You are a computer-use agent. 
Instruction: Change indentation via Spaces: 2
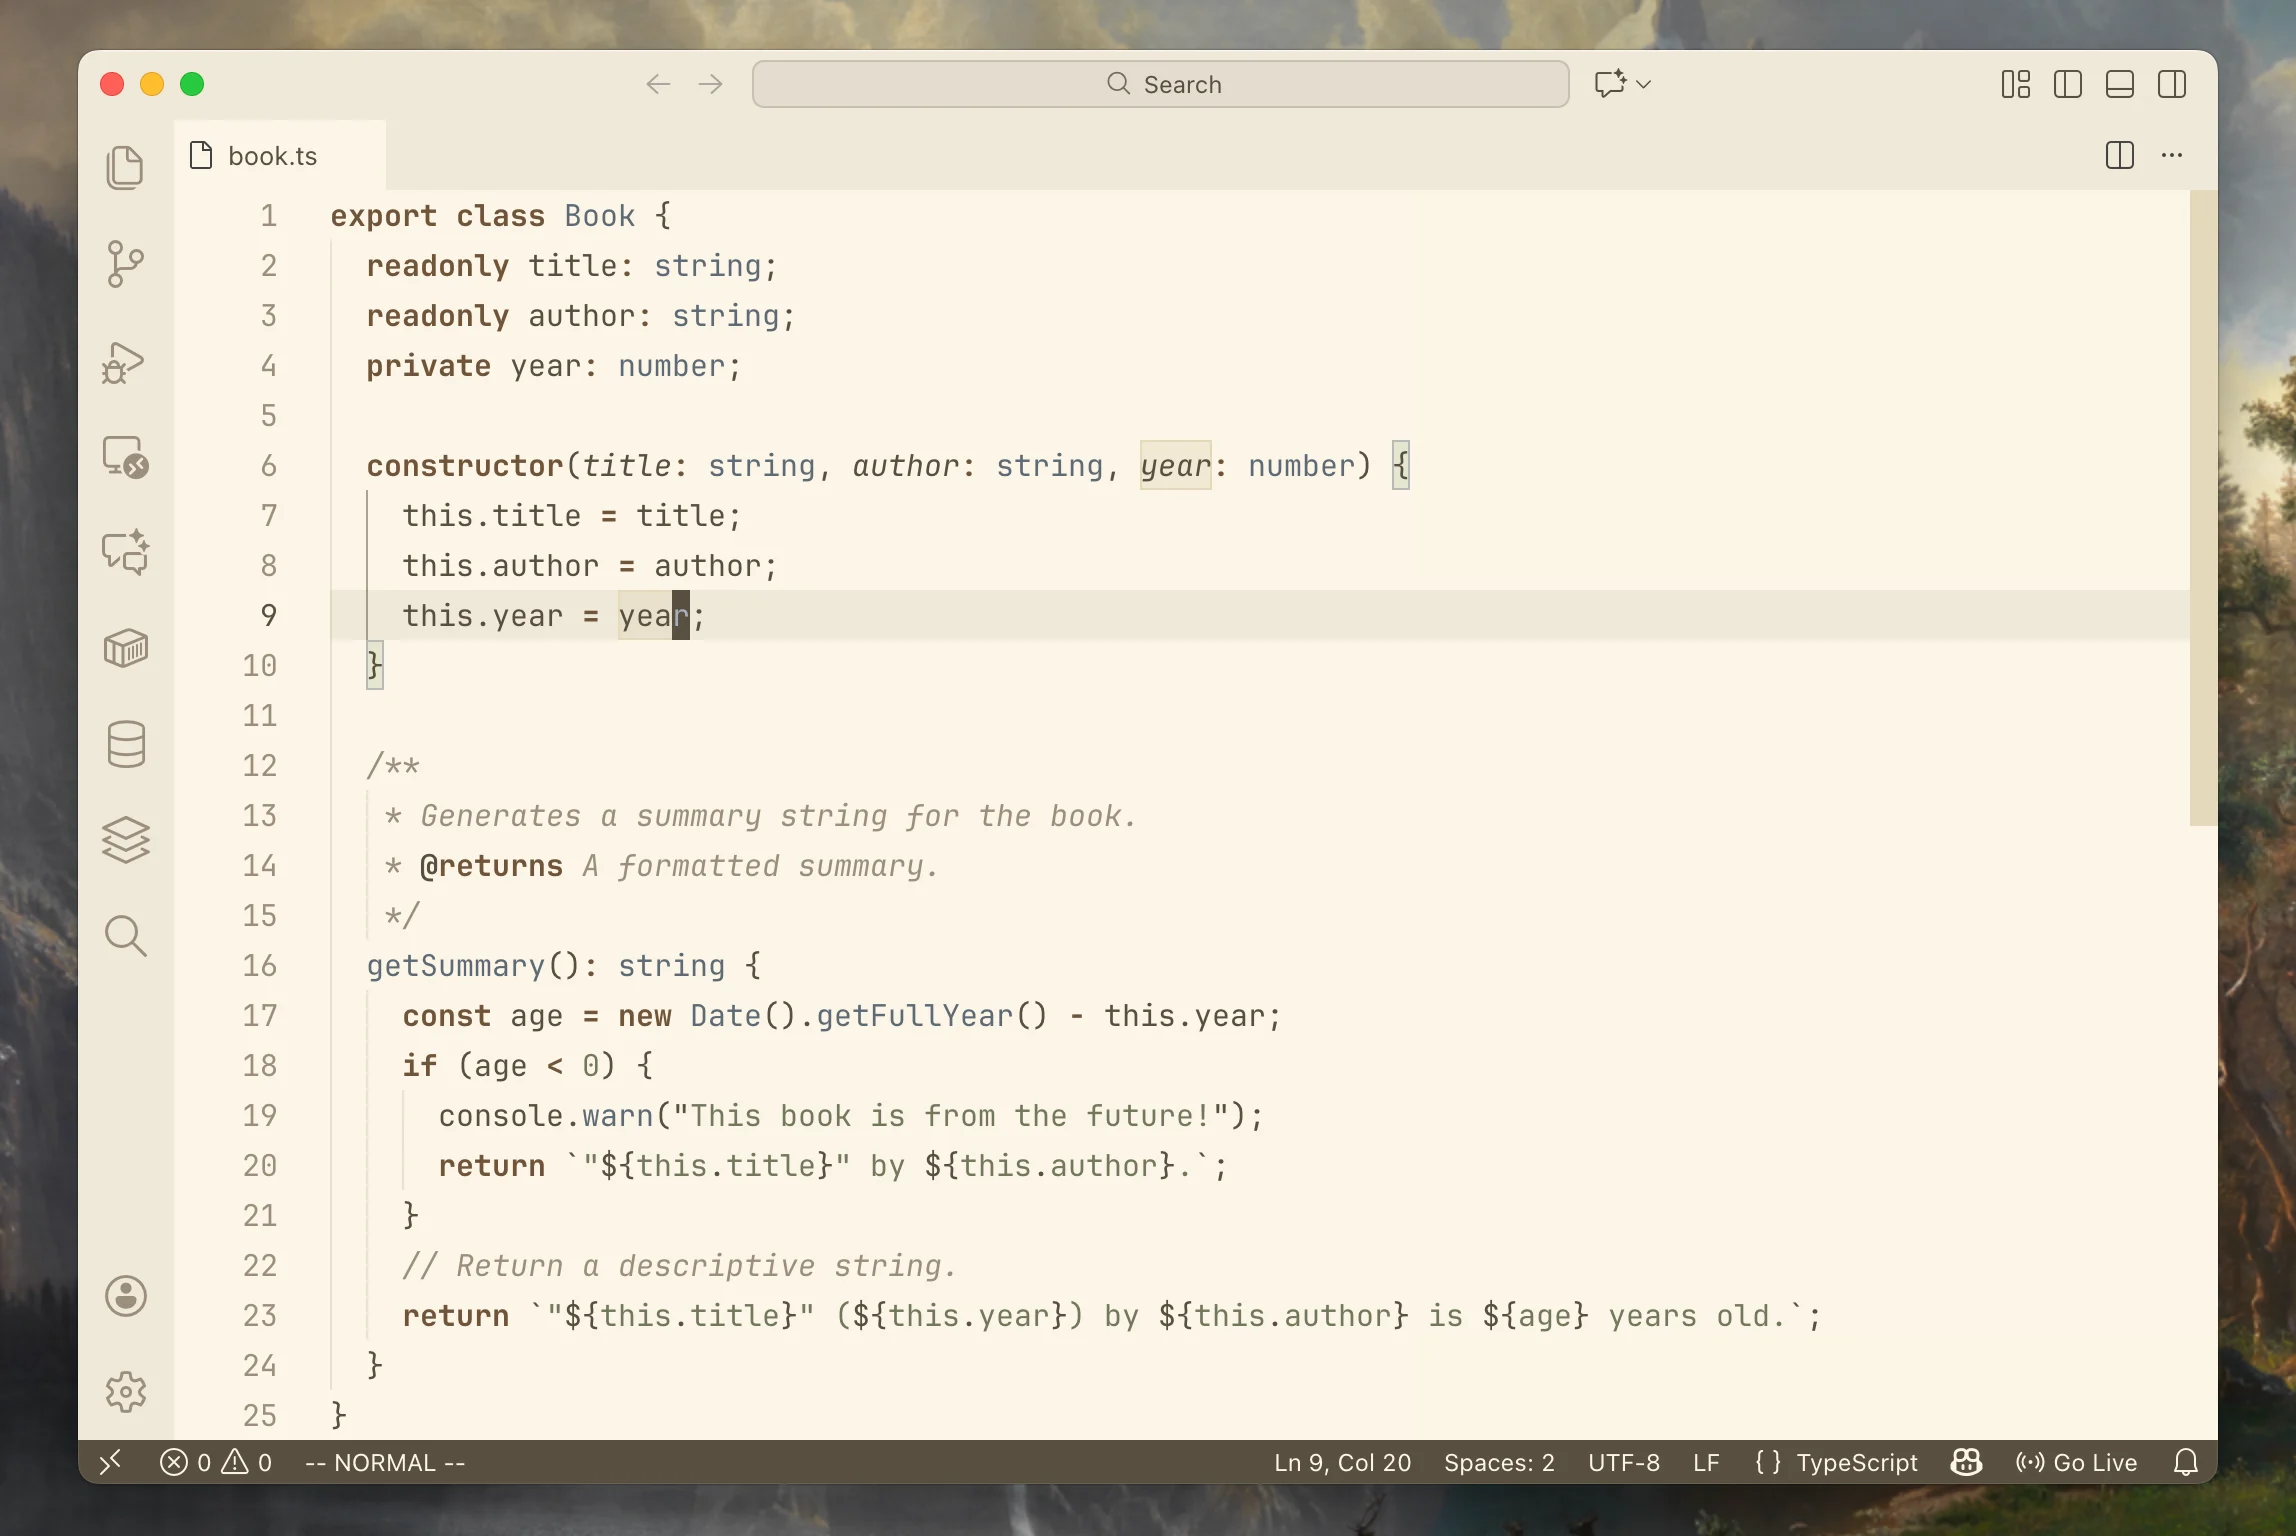[x=1499, y=1462]
